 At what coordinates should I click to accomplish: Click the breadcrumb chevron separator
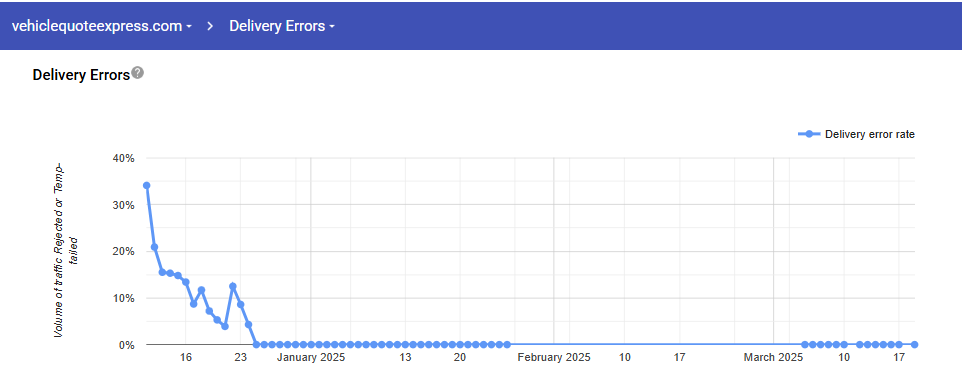(x=210, y=26)
